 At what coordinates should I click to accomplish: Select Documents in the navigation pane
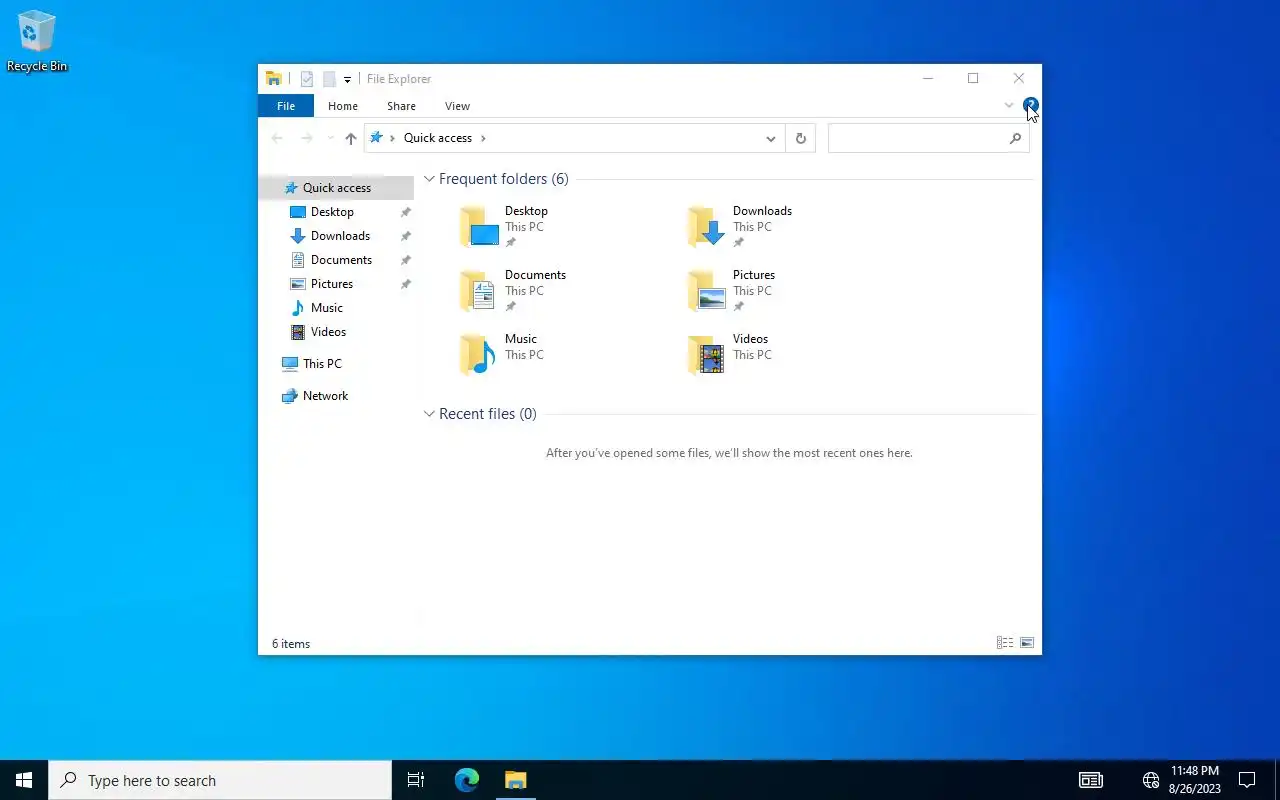coord(336,260)
